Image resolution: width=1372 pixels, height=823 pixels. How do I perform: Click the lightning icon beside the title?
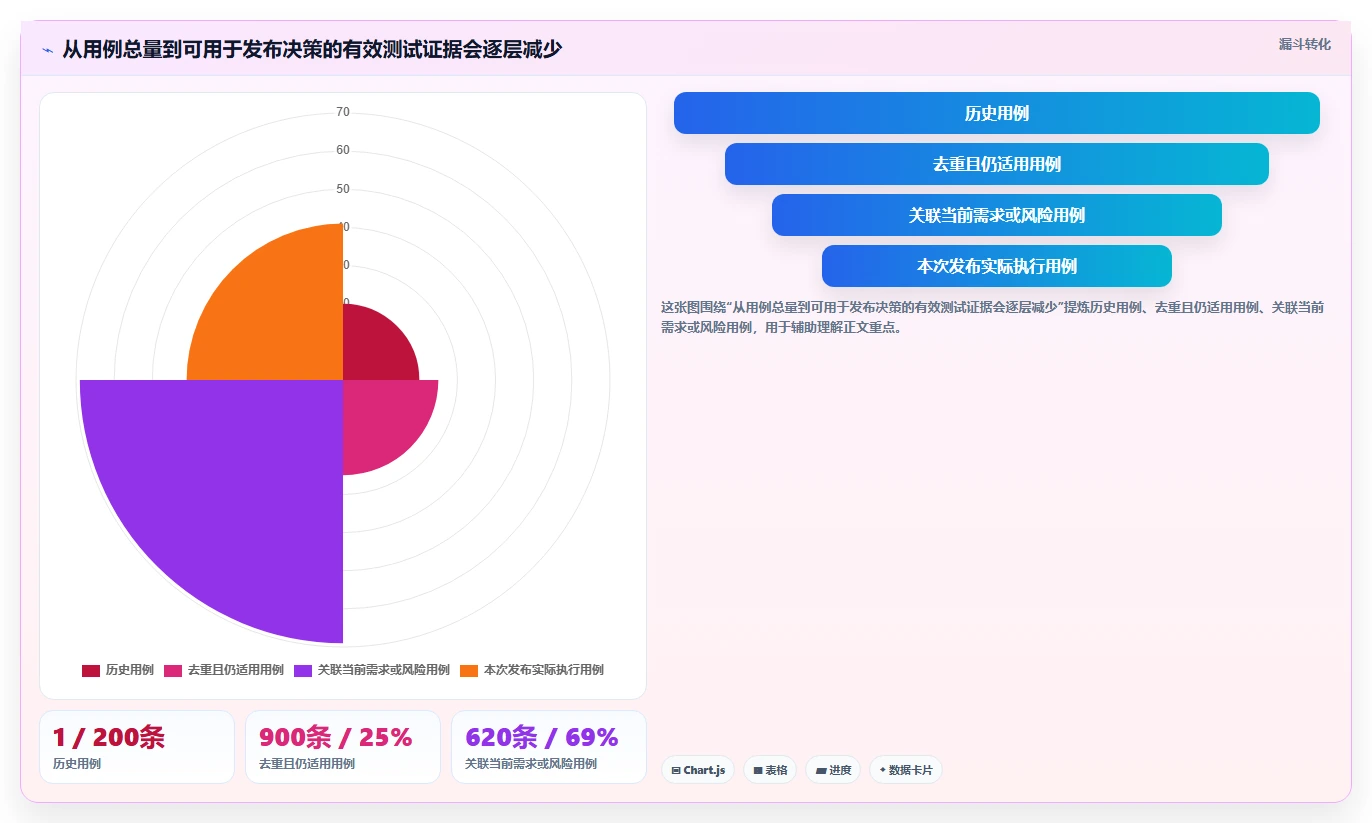(47, 49)
